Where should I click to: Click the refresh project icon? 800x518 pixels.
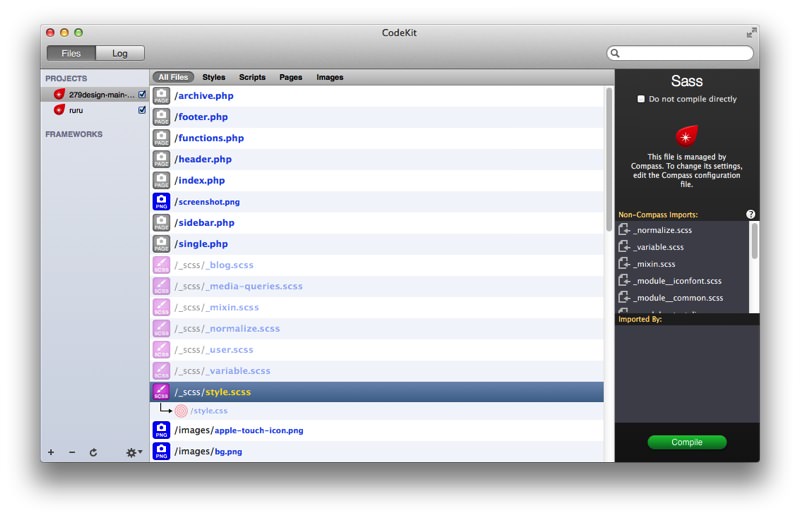[93, 452]
